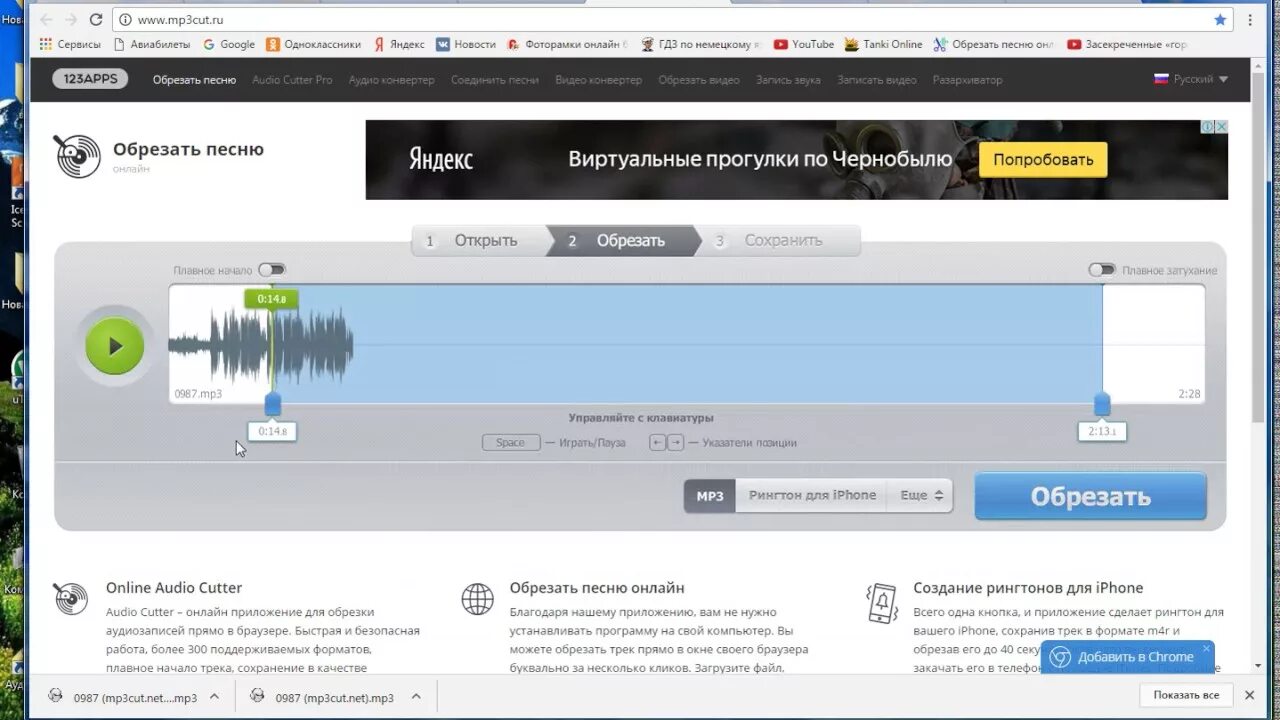Open the Обрезать песню онлайн bookmark
1280x720 pixels.
[x=994, y=44]
